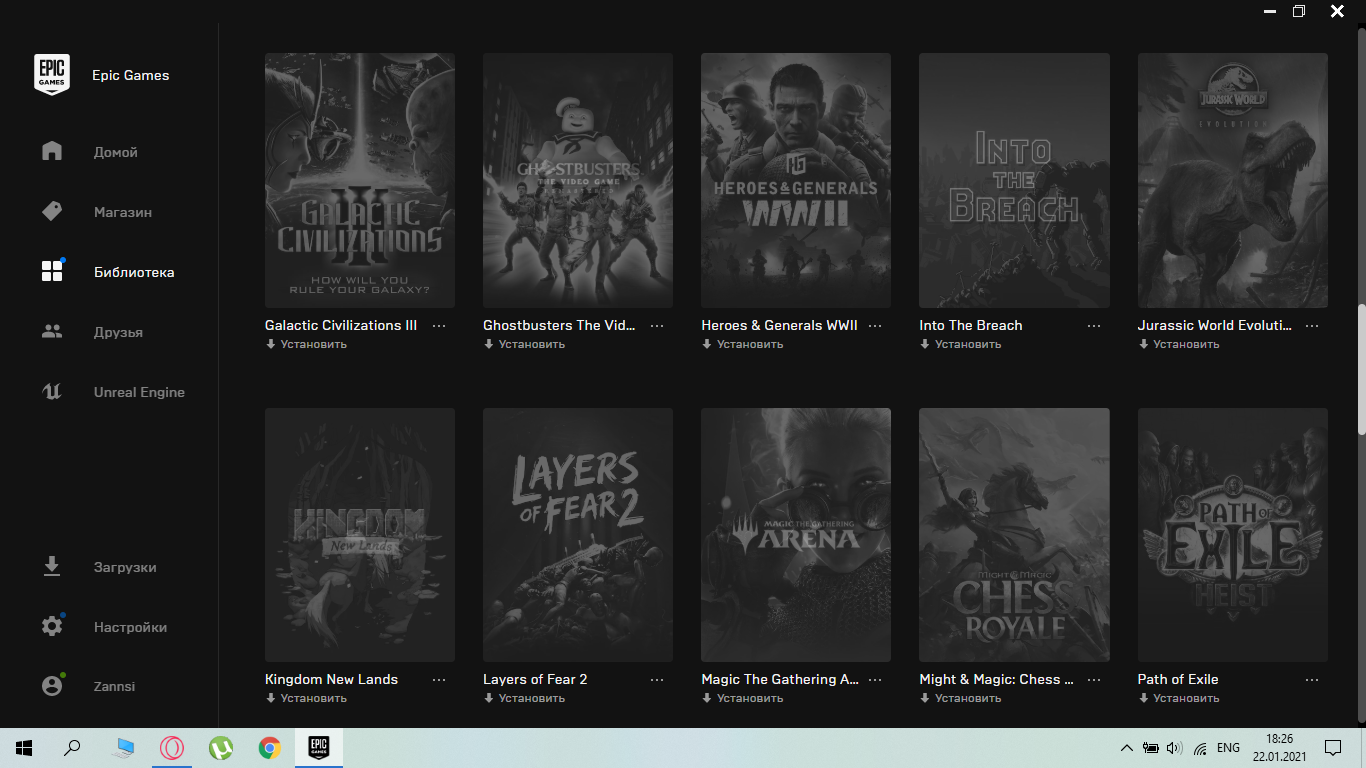Open options dots for Layers of Fear 2
This screenshot has height=768, width=1366.
(657, 680)
